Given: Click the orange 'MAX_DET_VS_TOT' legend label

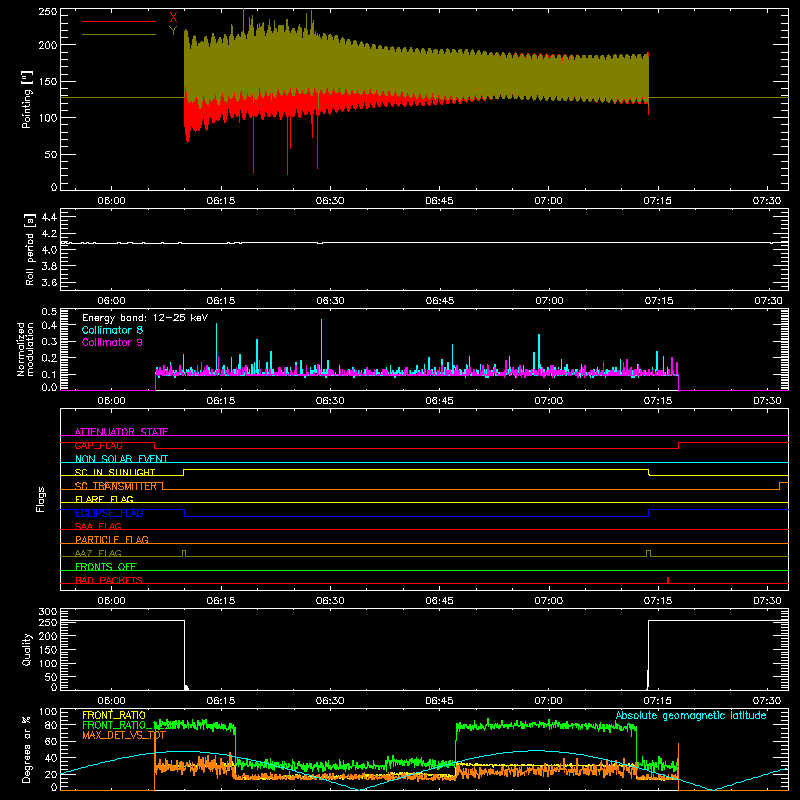Looking at the screenshot, I should (x=124, y=735).
